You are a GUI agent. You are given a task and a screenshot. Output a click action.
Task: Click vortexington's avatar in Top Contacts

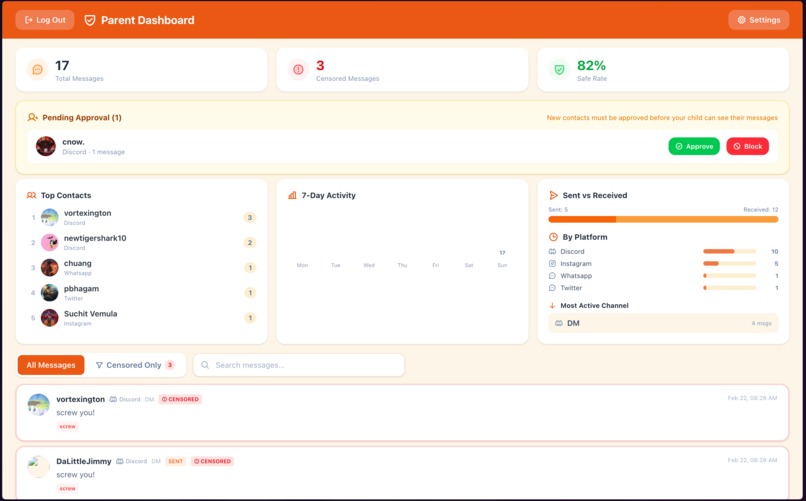(x=50, y=217)
